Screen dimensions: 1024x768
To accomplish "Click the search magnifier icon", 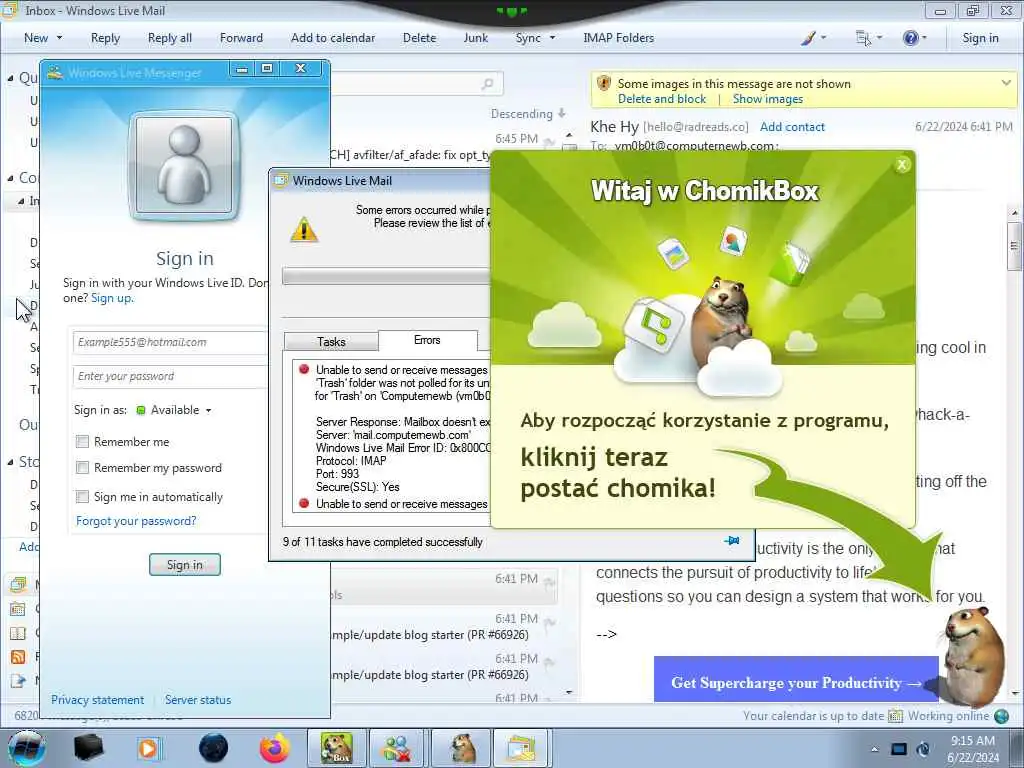I will pyautogui.click(x=488, y=84).
